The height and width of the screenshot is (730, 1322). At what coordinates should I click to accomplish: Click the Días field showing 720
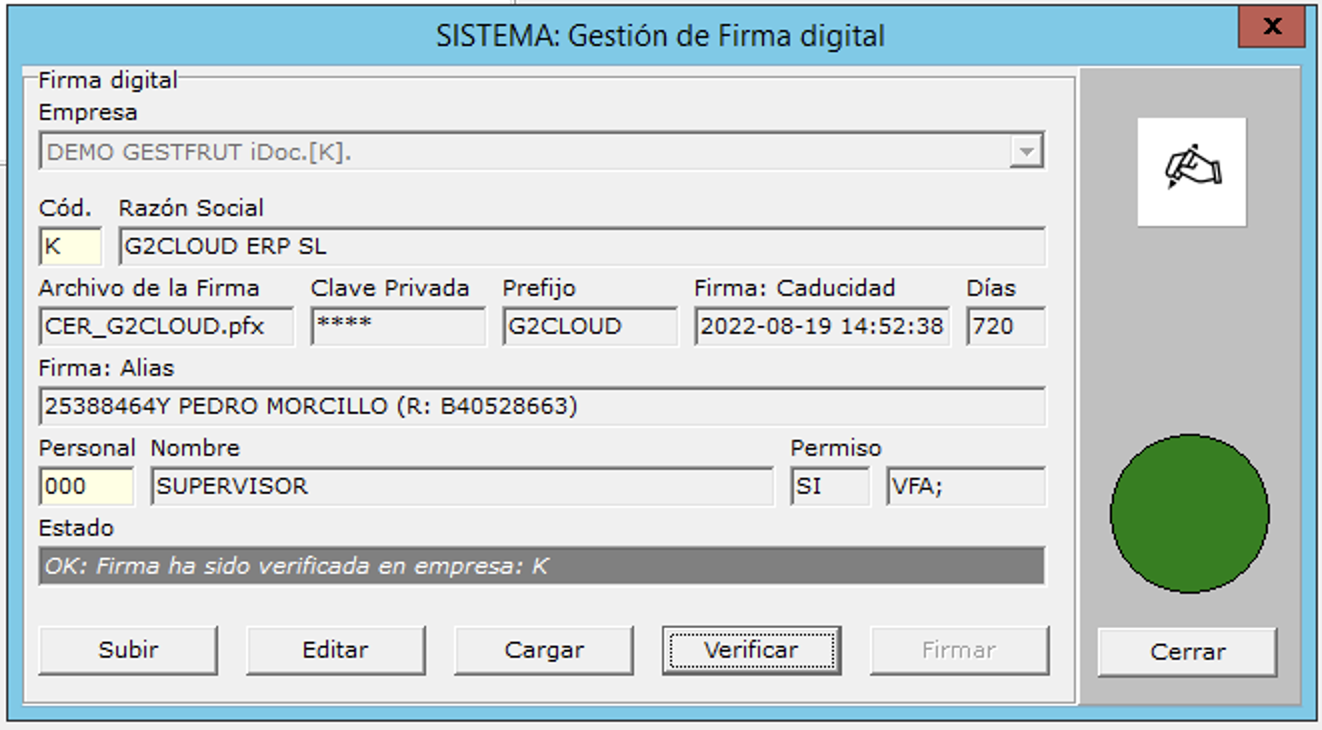coord(1005,326)
